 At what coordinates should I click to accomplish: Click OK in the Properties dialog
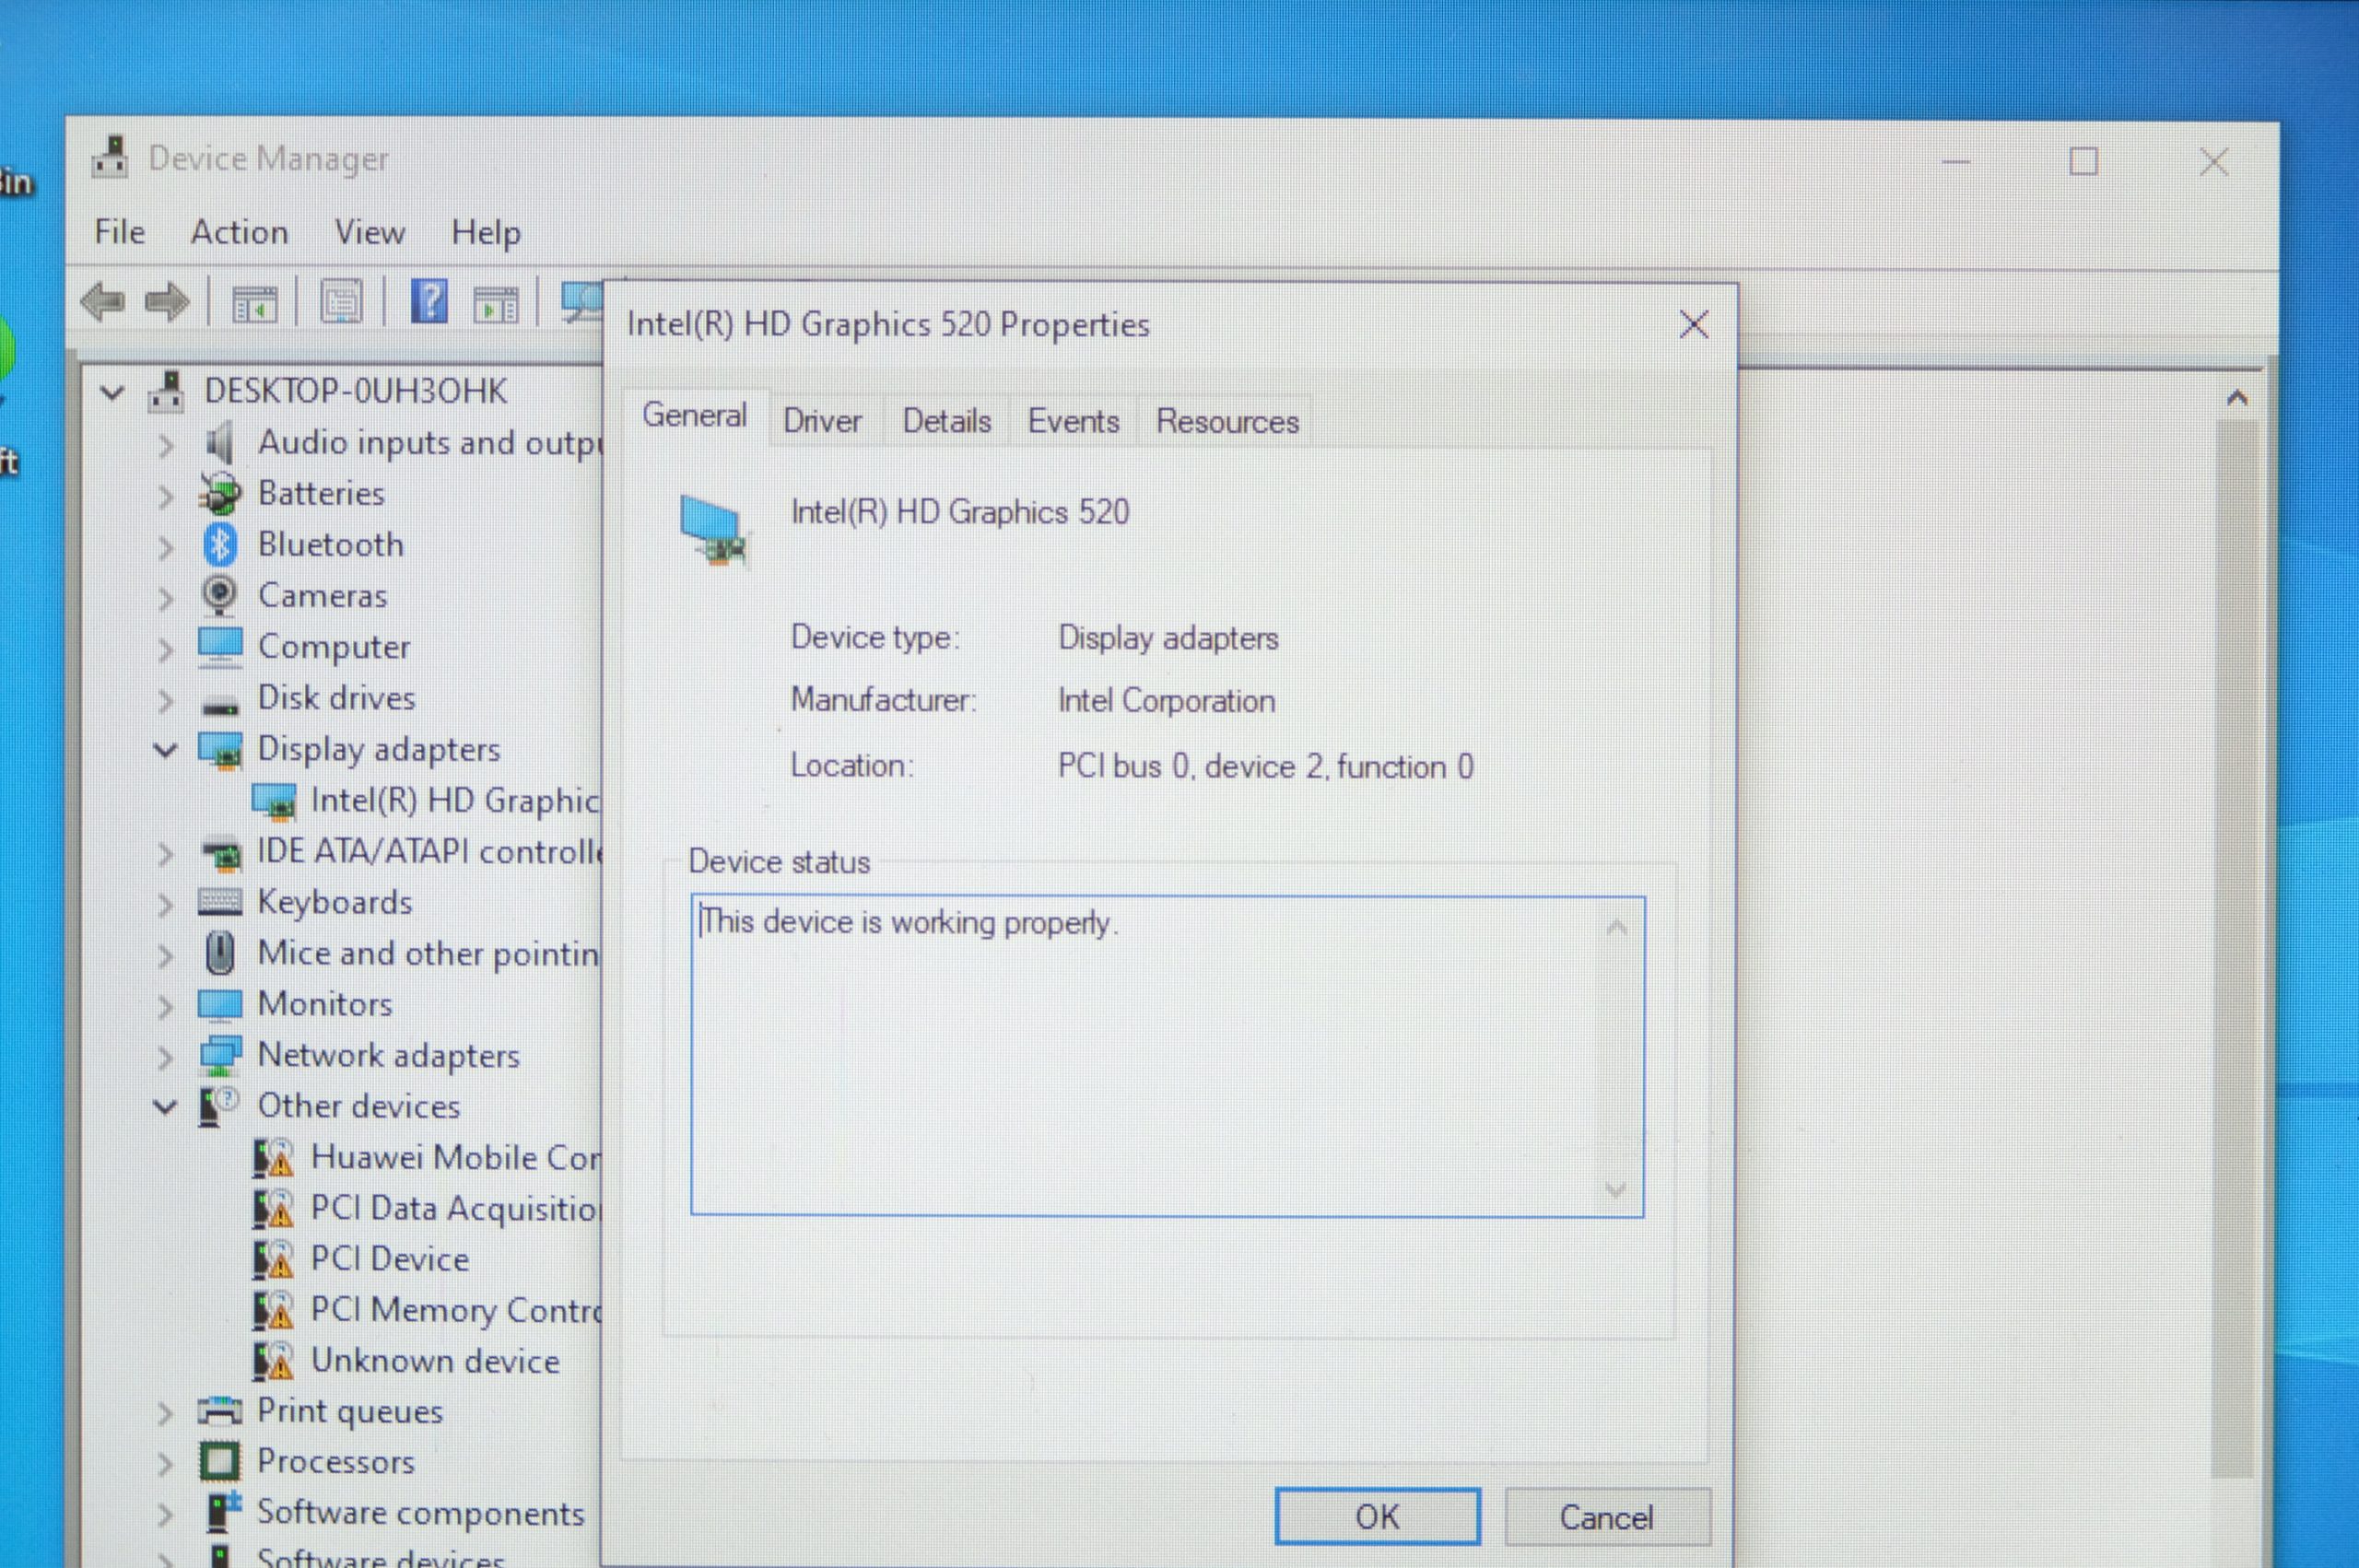pyautogui.click(x=1377, y=1516)
